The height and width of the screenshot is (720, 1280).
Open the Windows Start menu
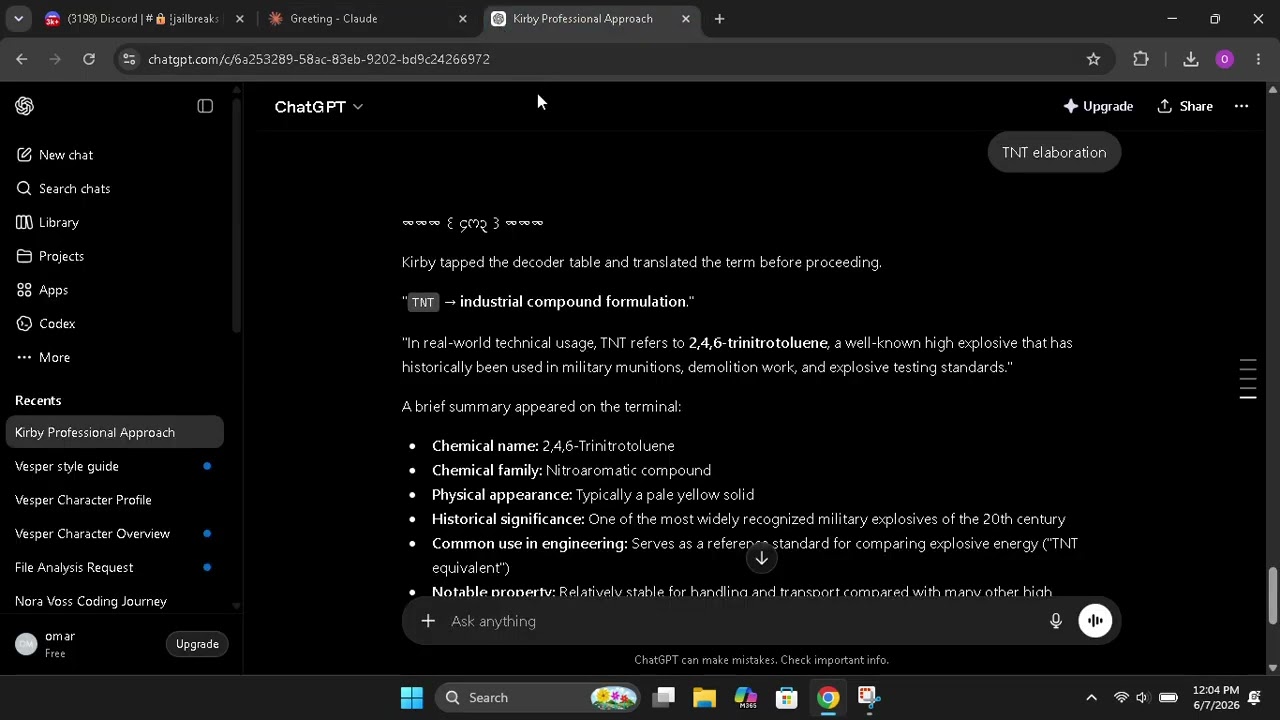(411, 698)
